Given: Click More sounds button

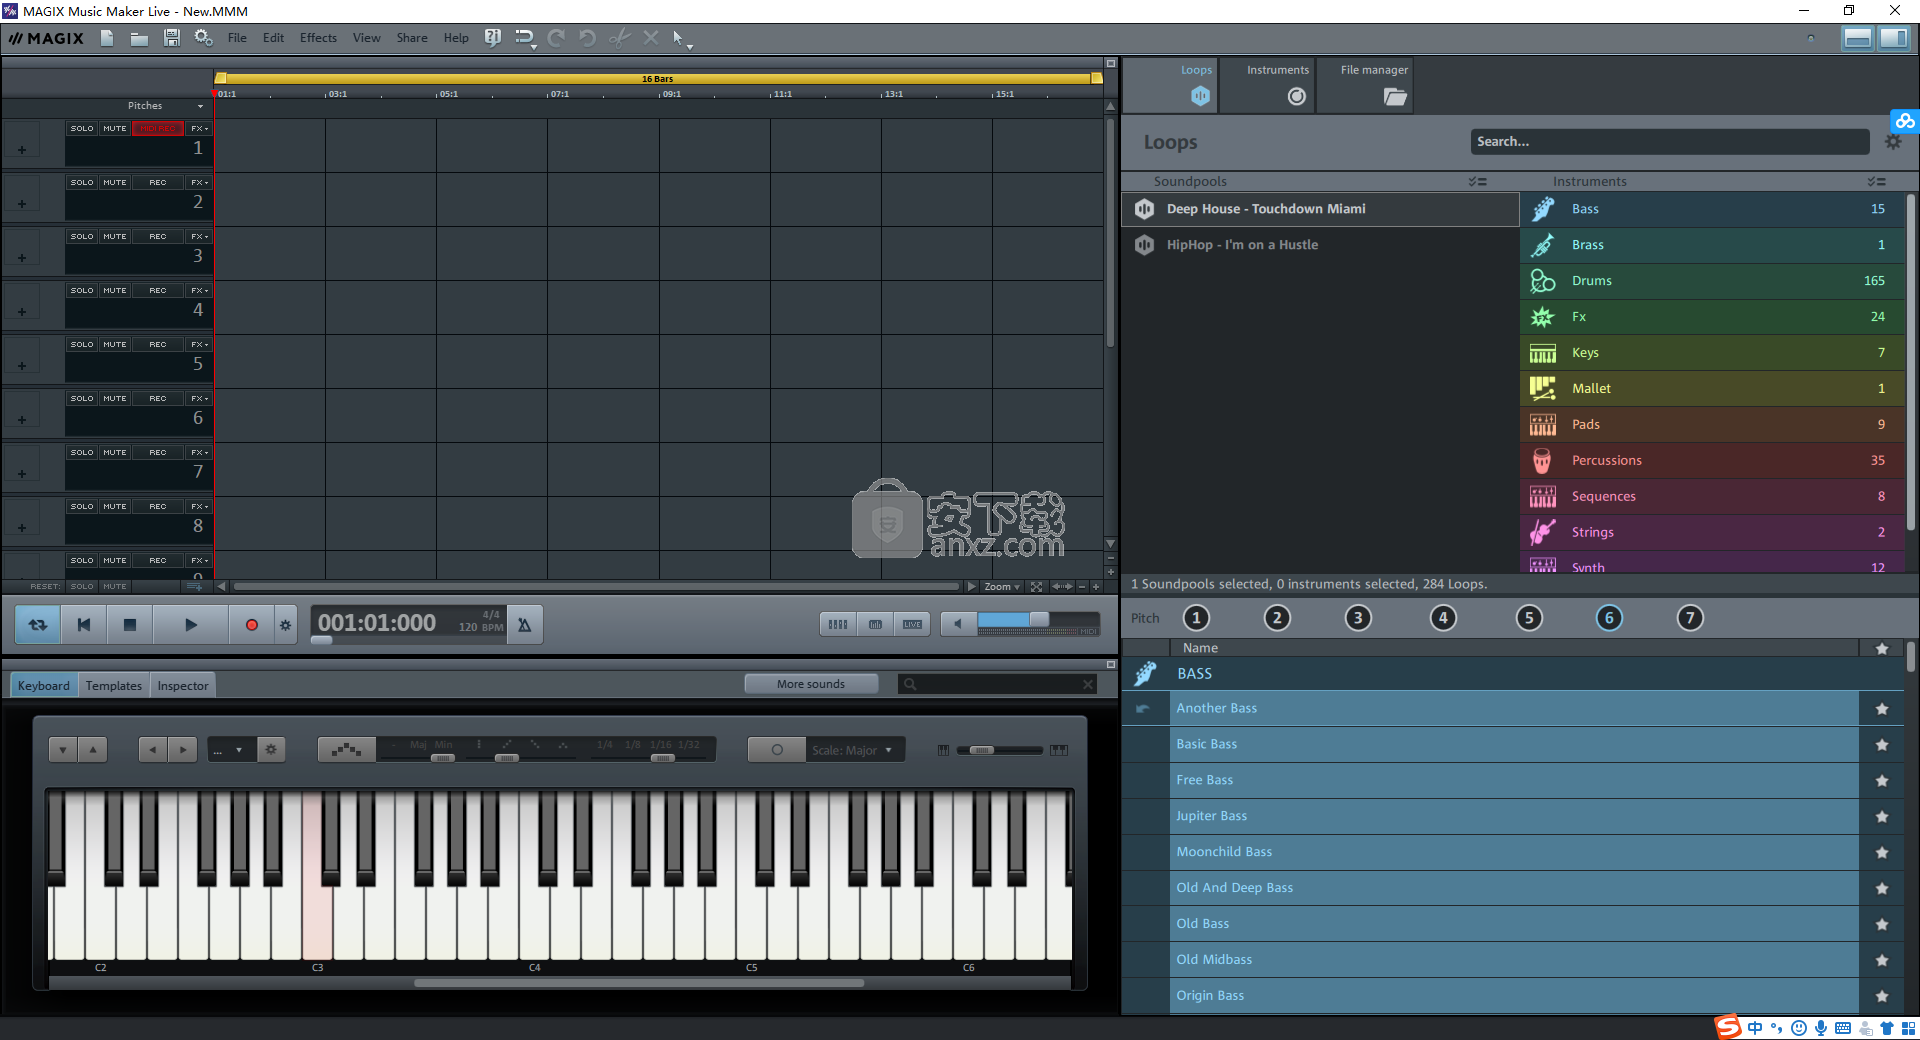Looking at the screenshot, I should [811, 684].
